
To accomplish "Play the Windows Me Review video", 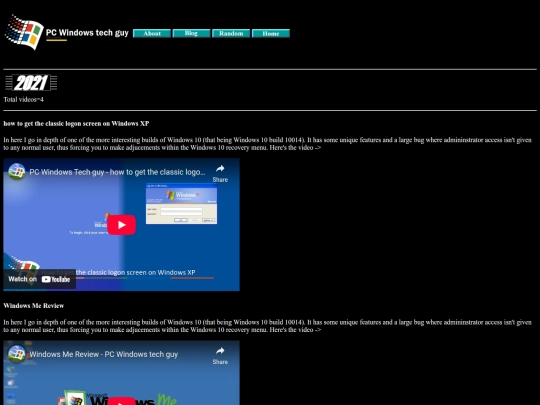I will pos(122,402).
